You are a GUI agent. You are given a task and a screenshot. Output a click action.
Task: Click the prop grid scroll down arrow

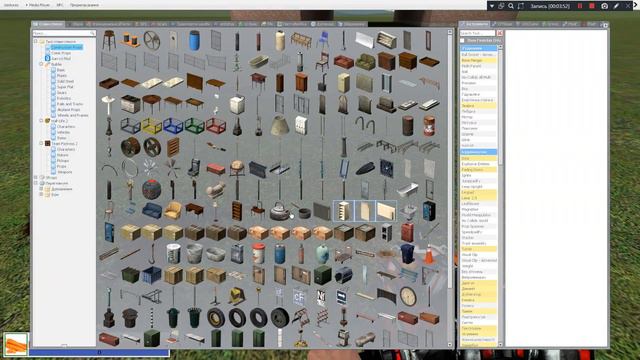(450, 345)
